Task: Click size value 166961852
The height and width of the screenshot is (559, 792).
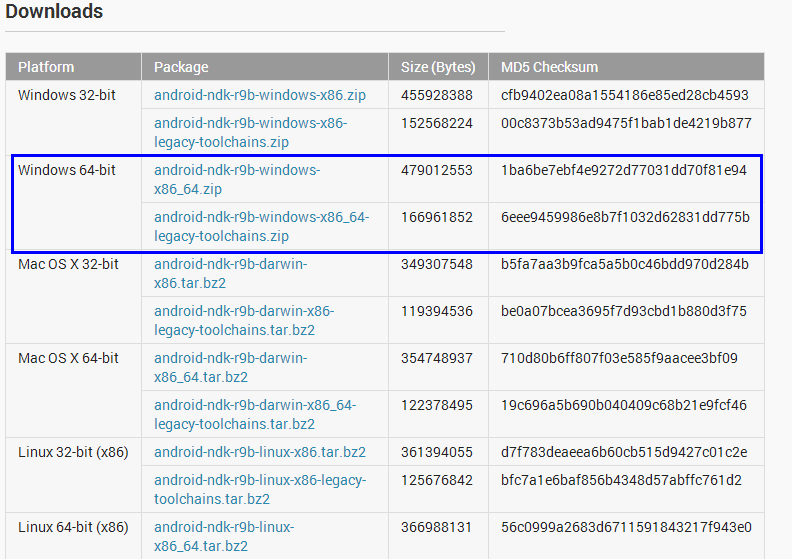Action: click(x=437, y=217)
